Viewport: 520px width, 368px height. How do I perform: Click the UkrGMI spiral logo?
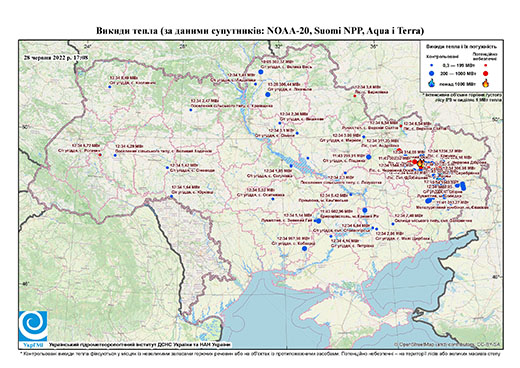33,326
